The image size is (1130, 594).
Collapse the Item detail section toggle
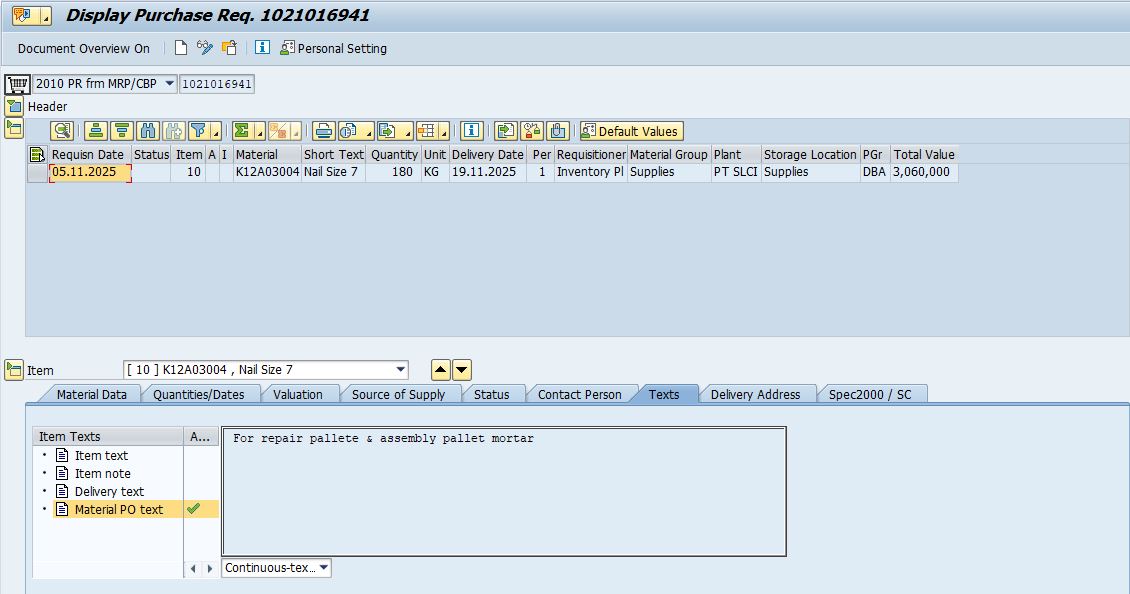point(14,370)
